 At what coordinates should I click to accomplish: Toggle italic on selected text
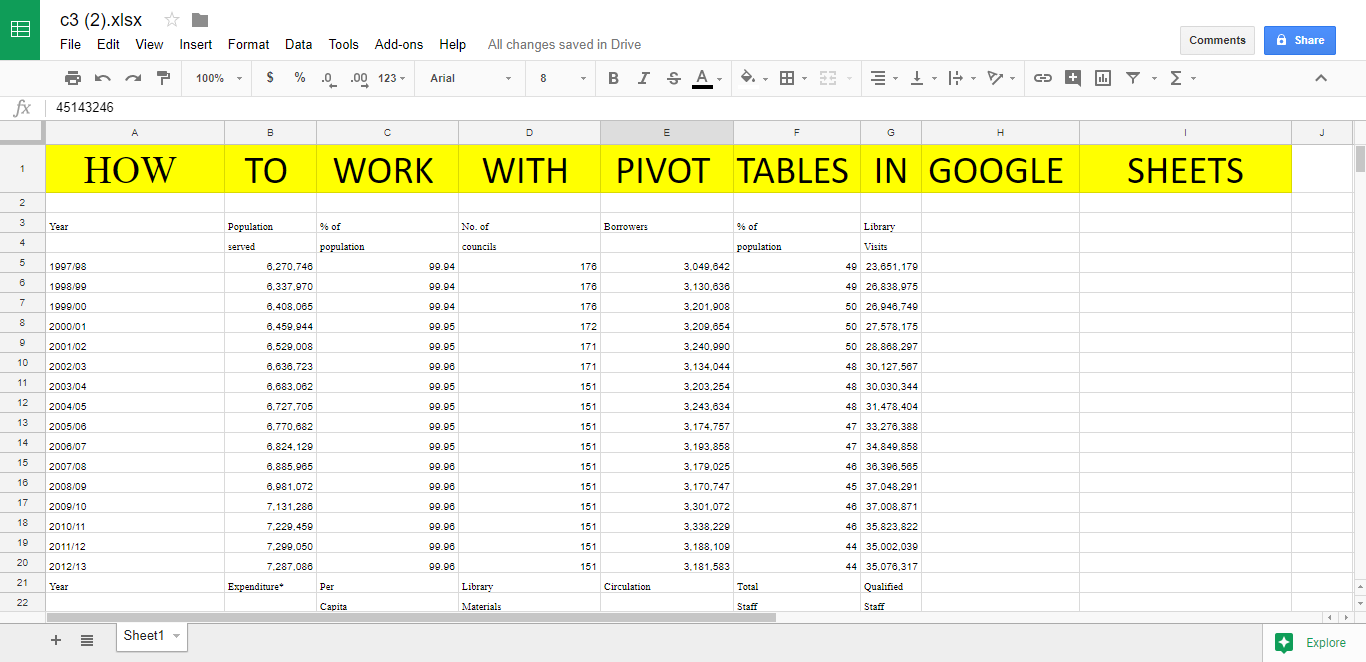pyautogui.click(x=643, y=78)
